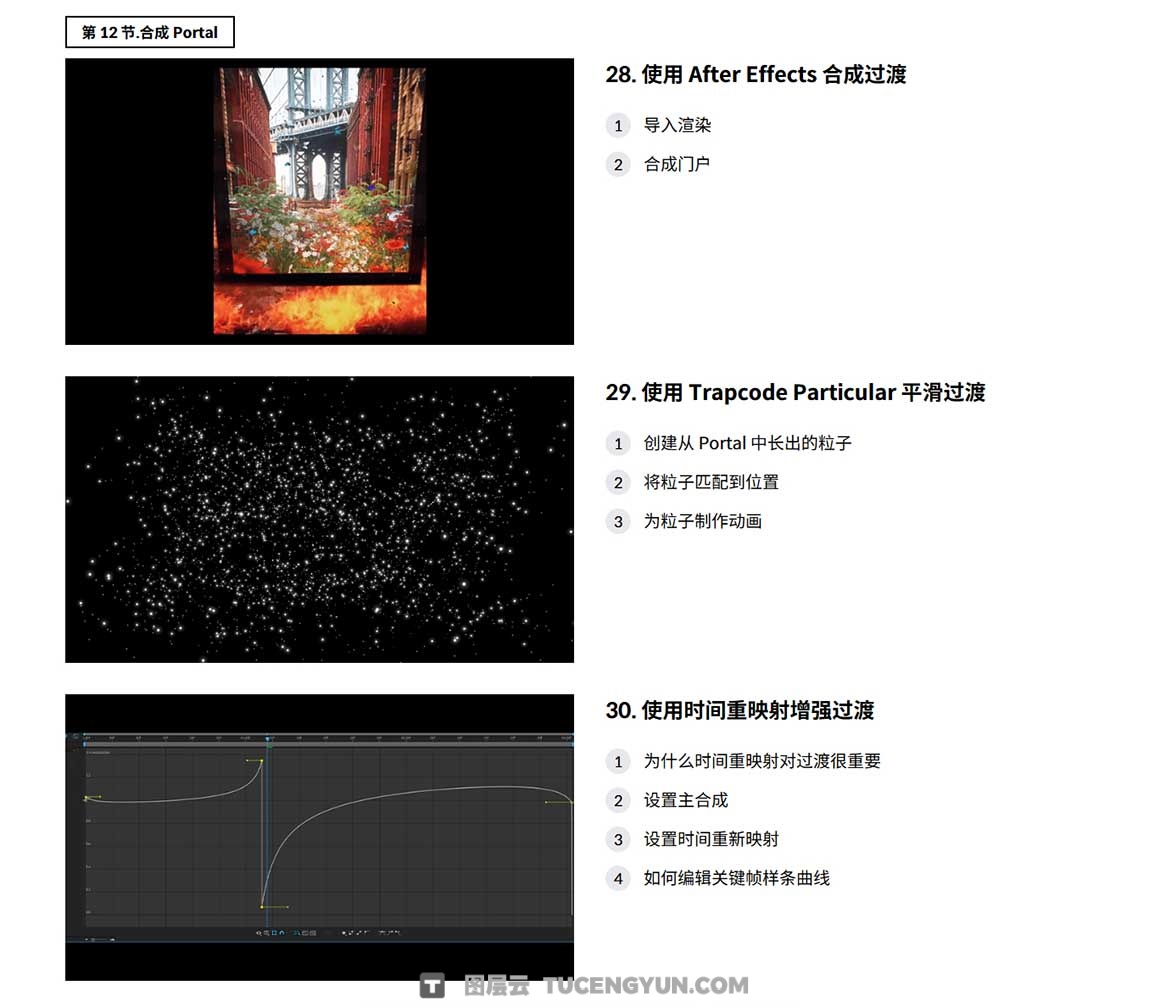Image resolution: width=1160 pixels, height=1008 pixels.
Task: Click number badge 2 beside '合成门户'
Action: (x=618, y=165)
